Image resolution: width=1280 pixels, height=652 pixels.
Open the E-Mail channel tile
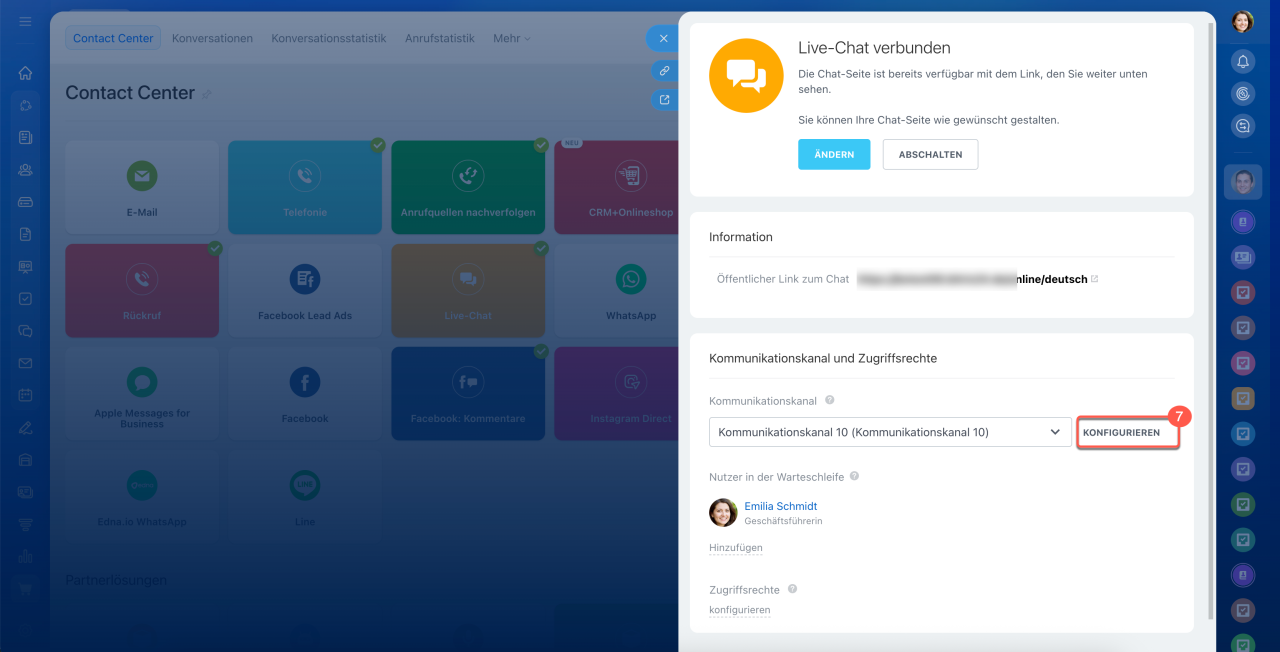point(142,186)
